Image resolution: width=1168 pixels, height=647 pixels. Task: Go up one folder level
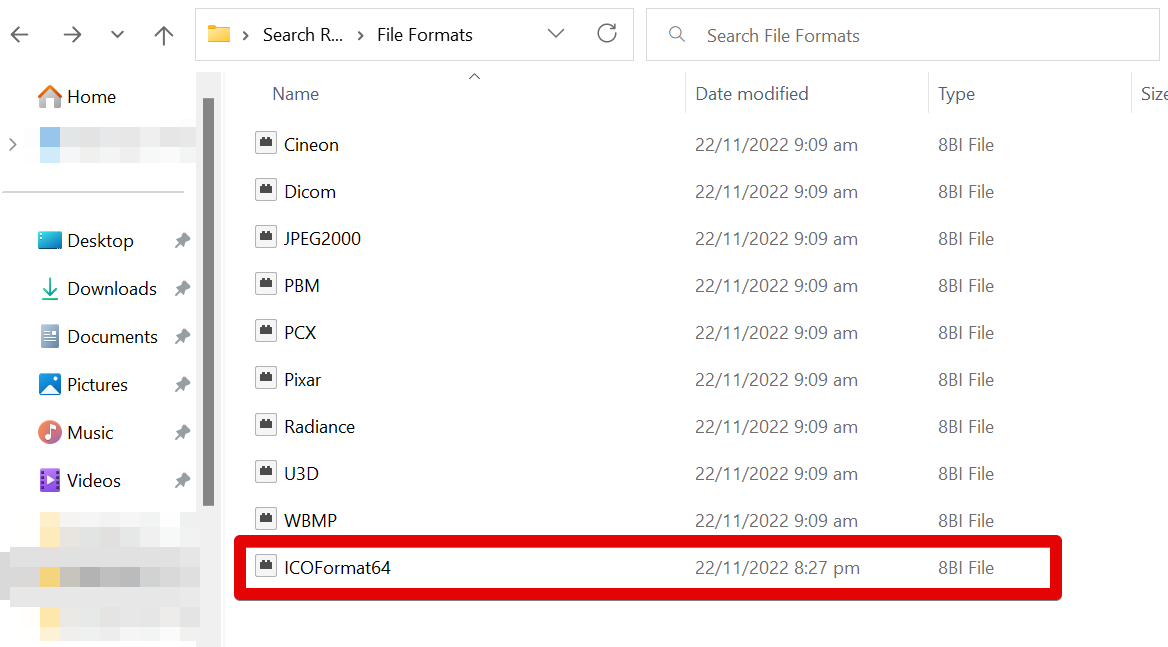click(164, 35)
